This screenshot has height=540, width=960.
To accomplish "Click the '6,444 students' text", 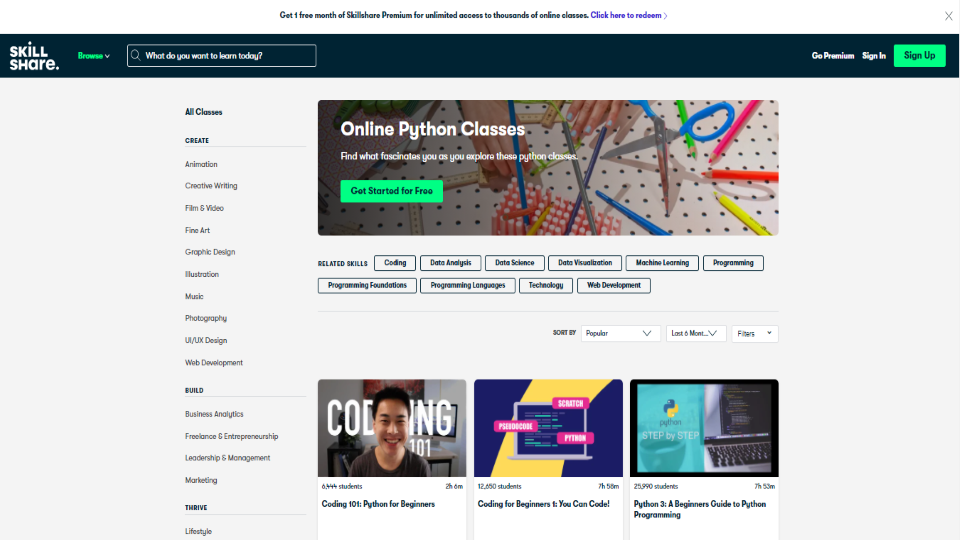I will pos(342,486).
